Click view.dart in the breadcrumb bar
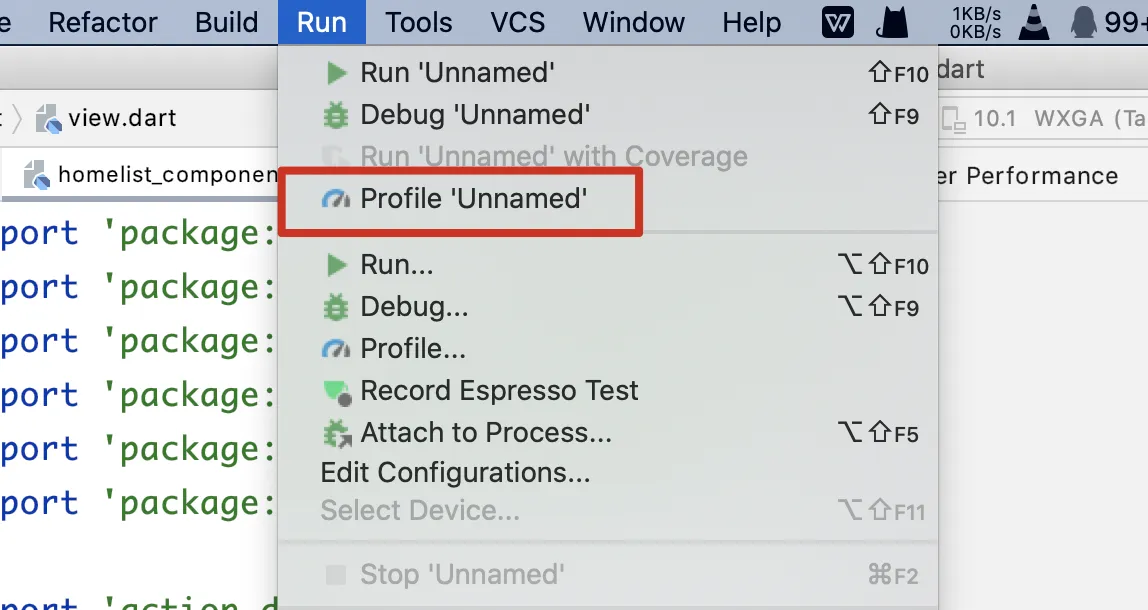The width and height of the screenshot is (1148, 610). point(121,118)
